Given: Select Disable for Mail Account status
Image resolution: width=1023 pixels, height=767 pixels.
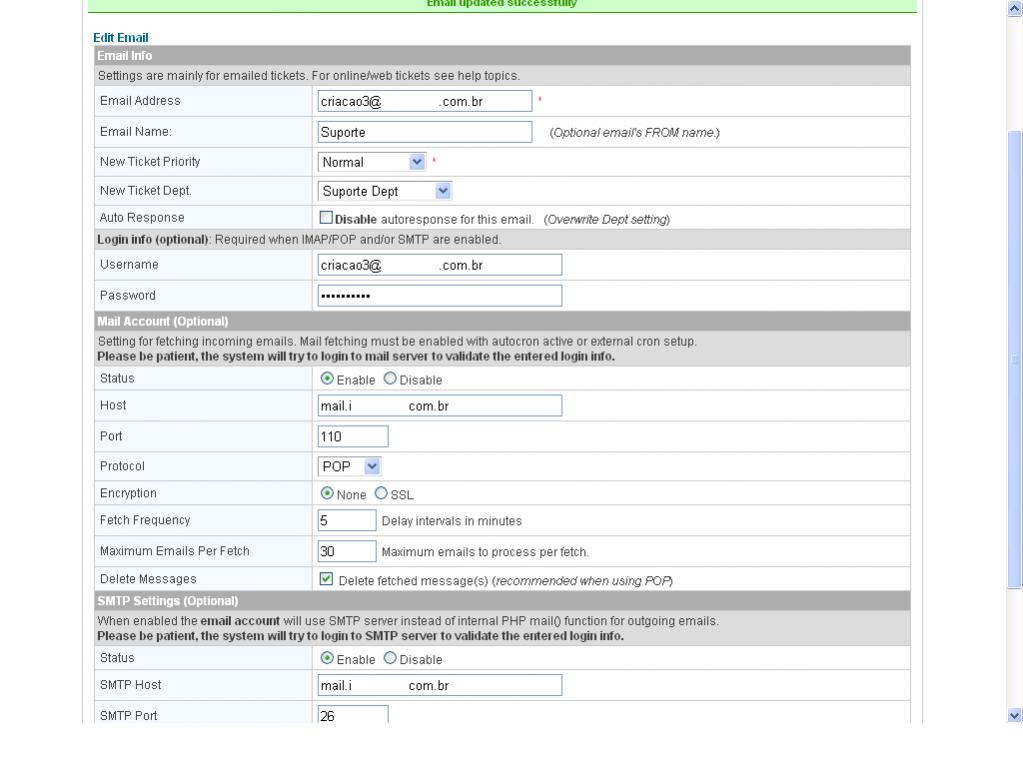Looking at the screenshot, I should (x=390, y=379).
